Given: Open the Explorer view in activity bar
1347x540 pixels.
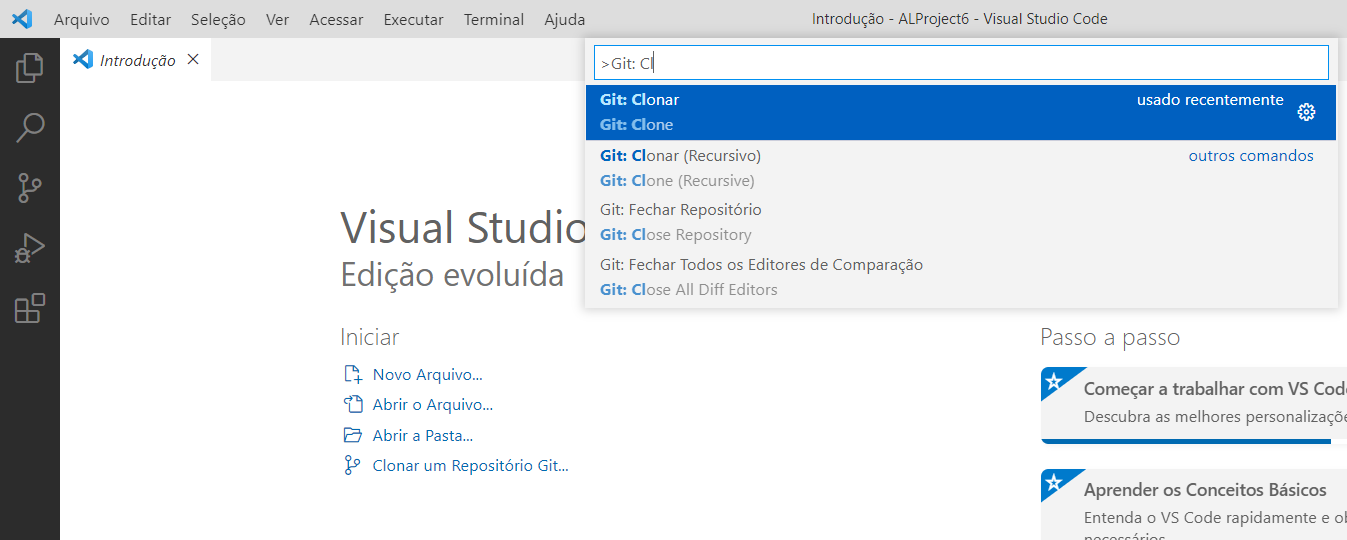Looking at the screenshot, I should click(x=30, y=68).
